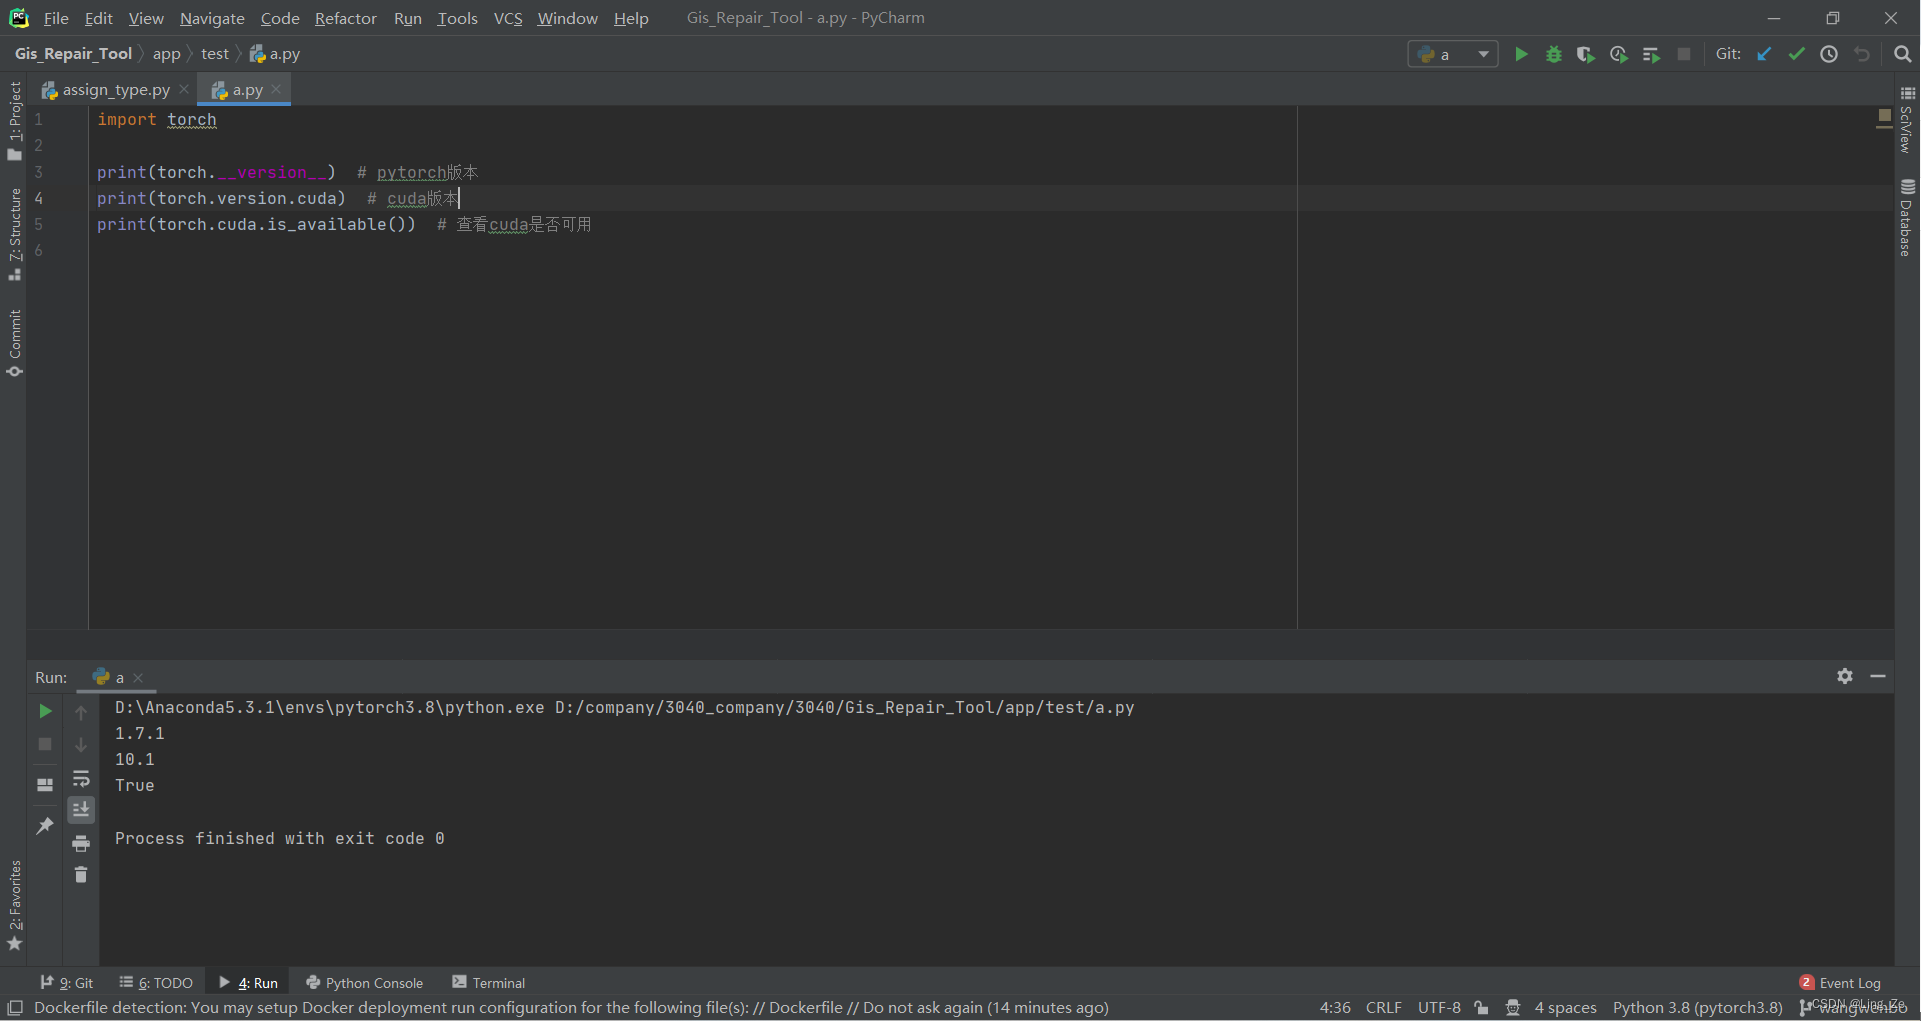Commit changes with the green checkmark
The width and height of the screenshot is (1921, 1021).
[1797, 54]
